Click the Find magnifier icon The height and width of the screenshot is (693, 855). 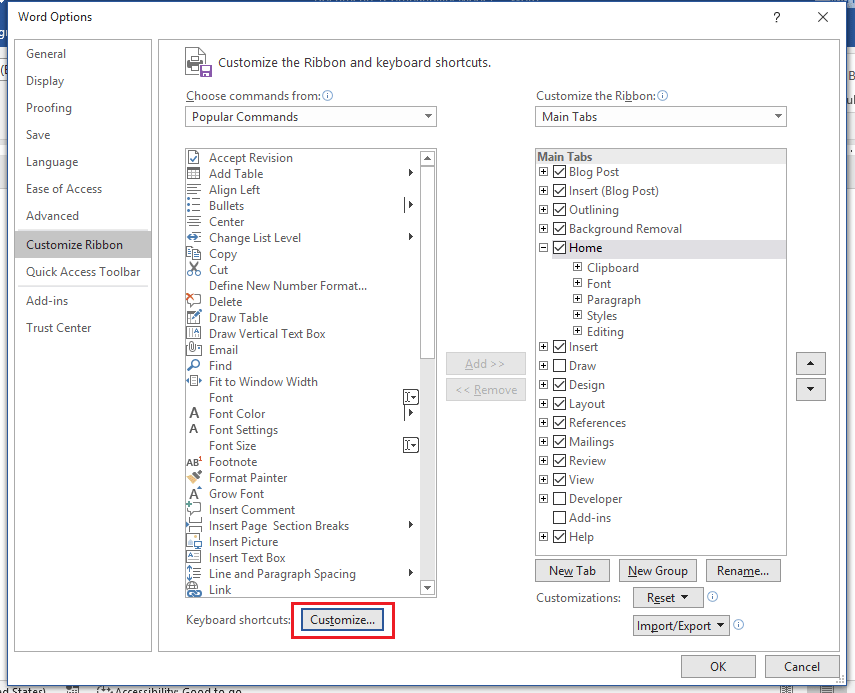[x=194, y=365]
